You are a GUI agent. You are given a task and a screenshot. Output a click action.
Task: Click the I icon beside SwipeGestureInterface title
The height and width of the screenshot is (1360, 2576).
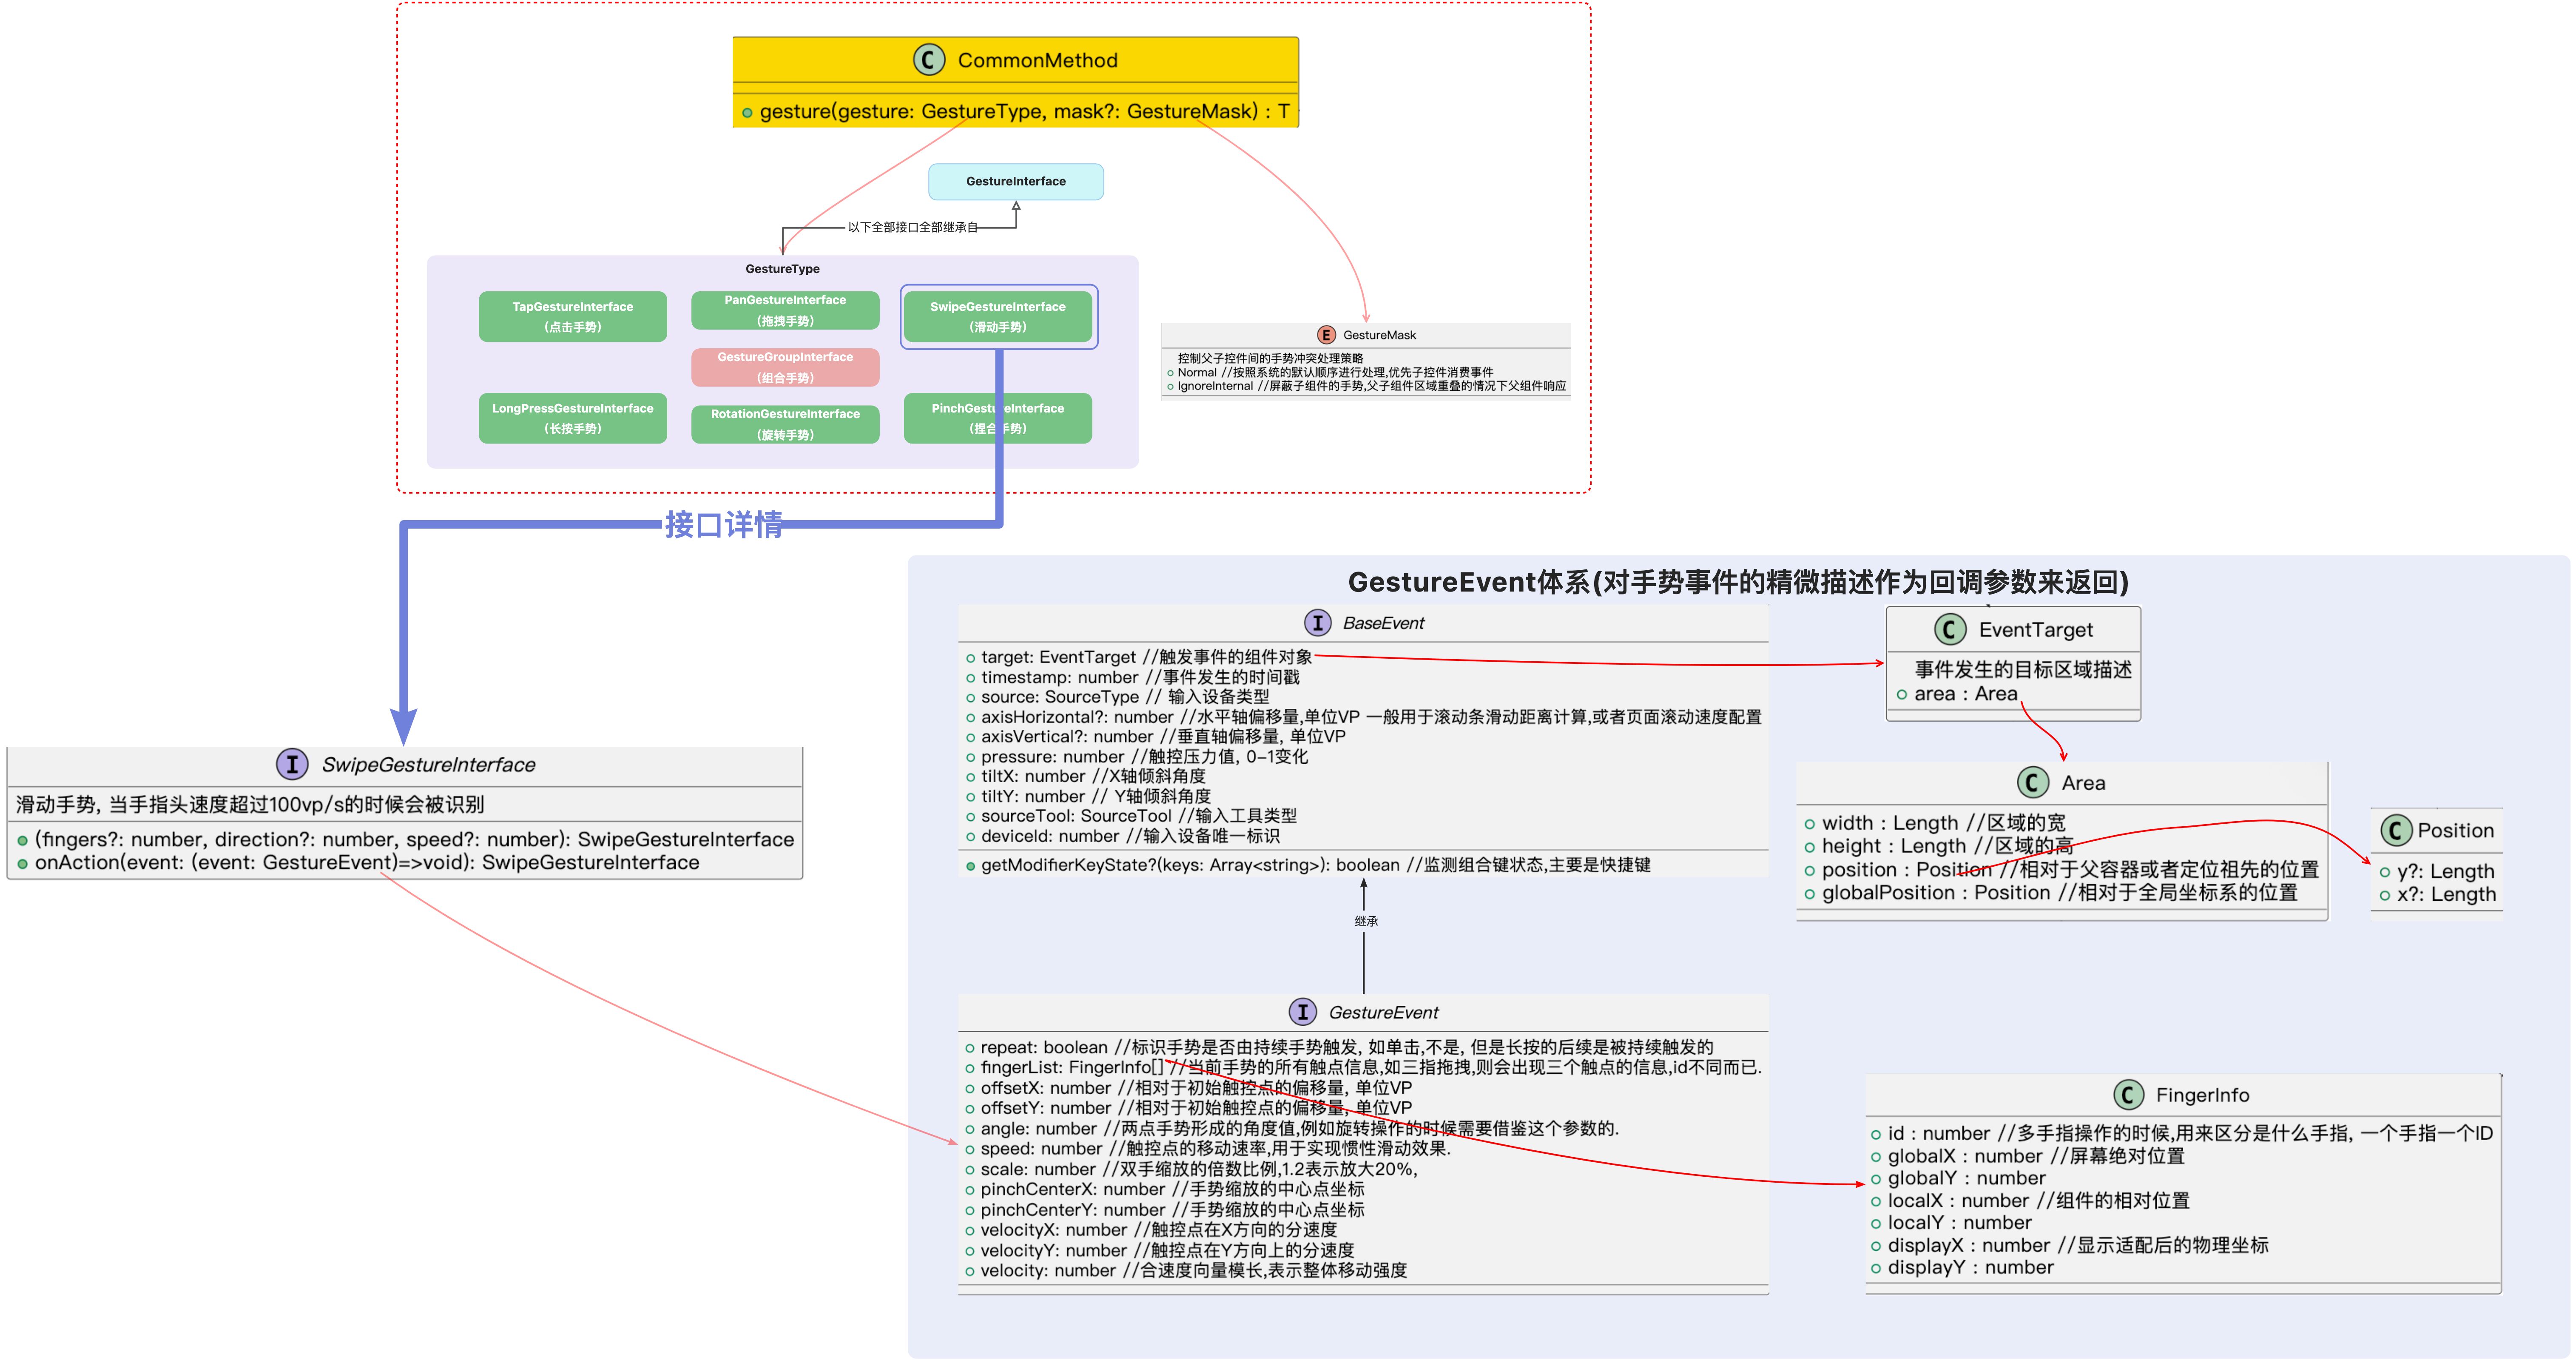[x=292, y=765]
